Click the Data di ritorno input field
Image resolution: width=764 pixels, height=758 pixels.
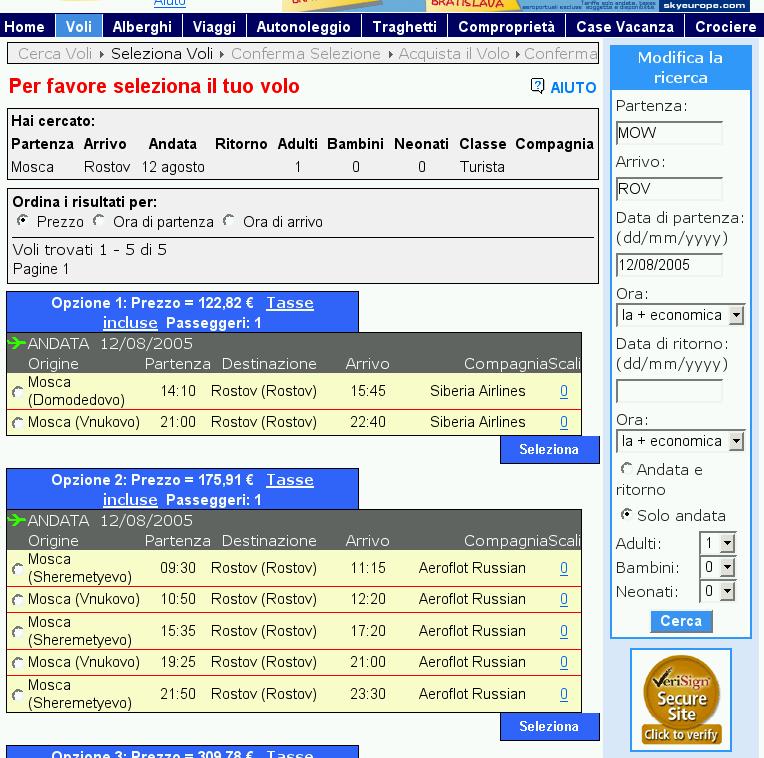[669, 391]
